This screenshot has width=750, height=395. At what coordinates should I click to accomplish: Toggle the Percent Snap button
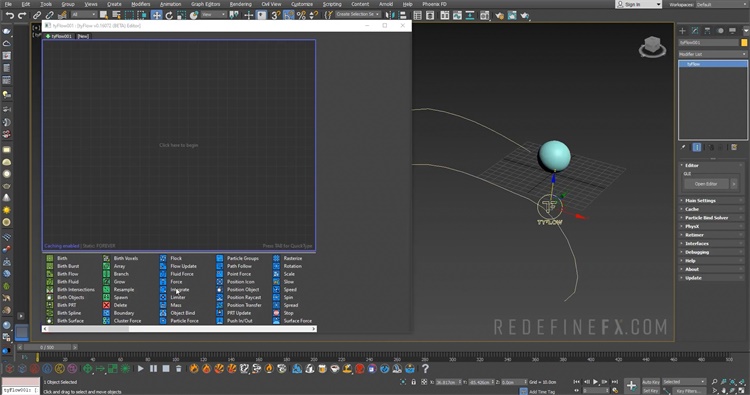[x=301, y=15]
